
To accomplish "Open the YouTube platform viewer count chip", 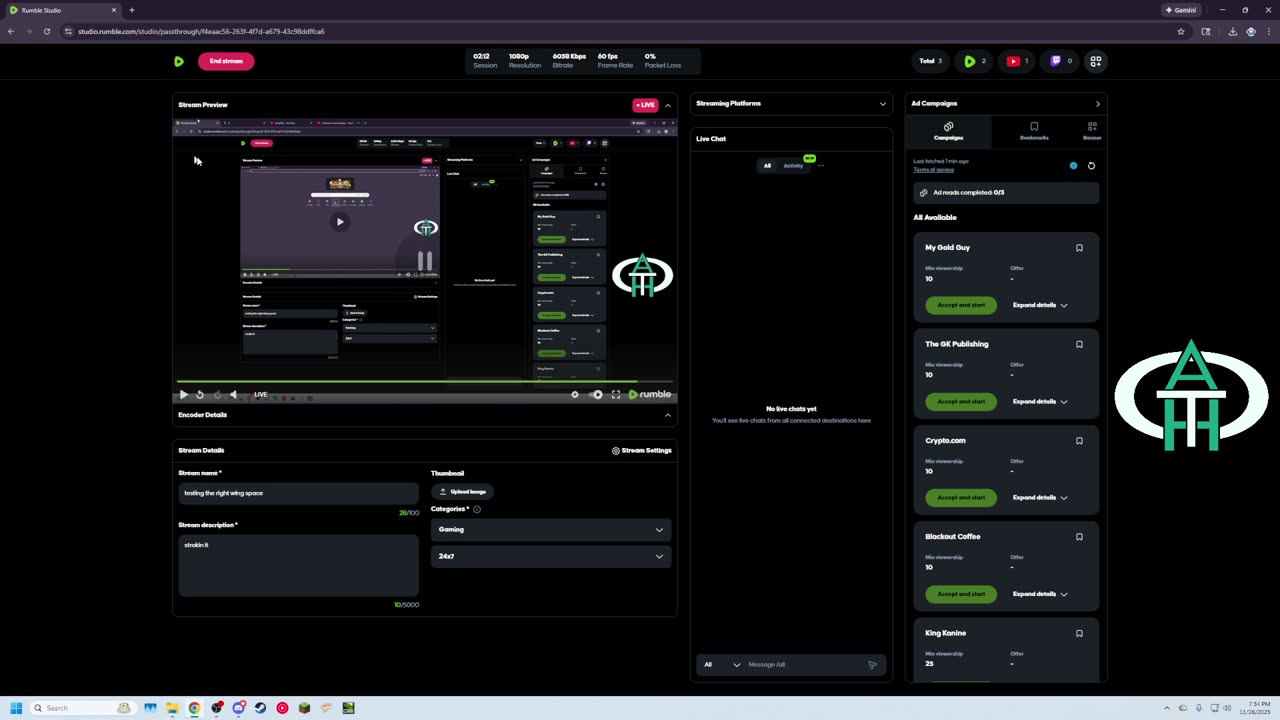I will (1018, 61).
